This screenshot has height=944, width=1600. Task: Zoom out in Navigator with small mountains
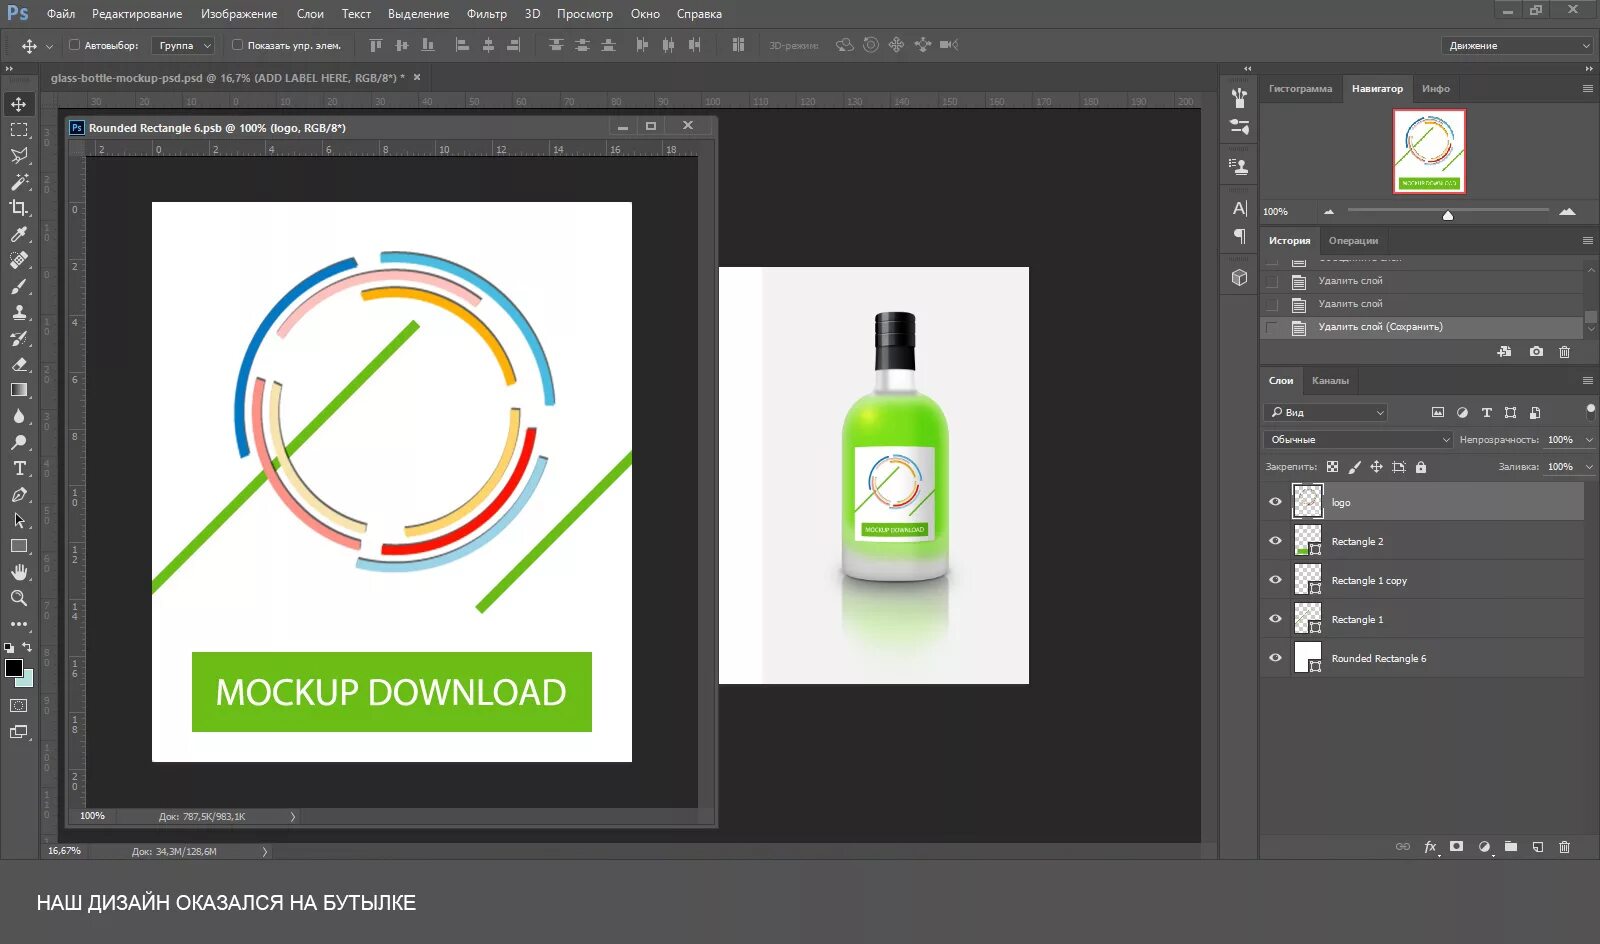1329,212
